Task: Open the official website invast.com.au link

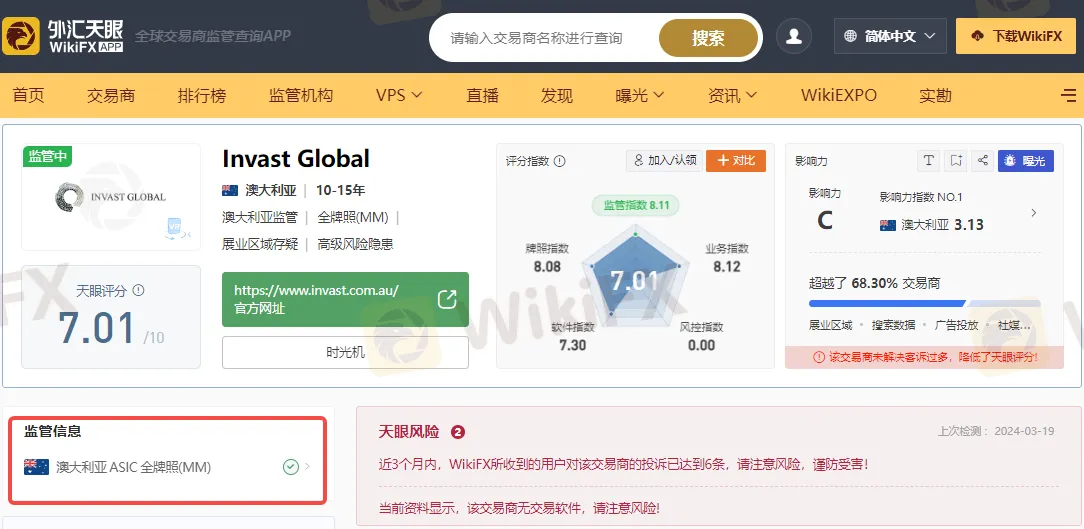Action: coord(345,299)
